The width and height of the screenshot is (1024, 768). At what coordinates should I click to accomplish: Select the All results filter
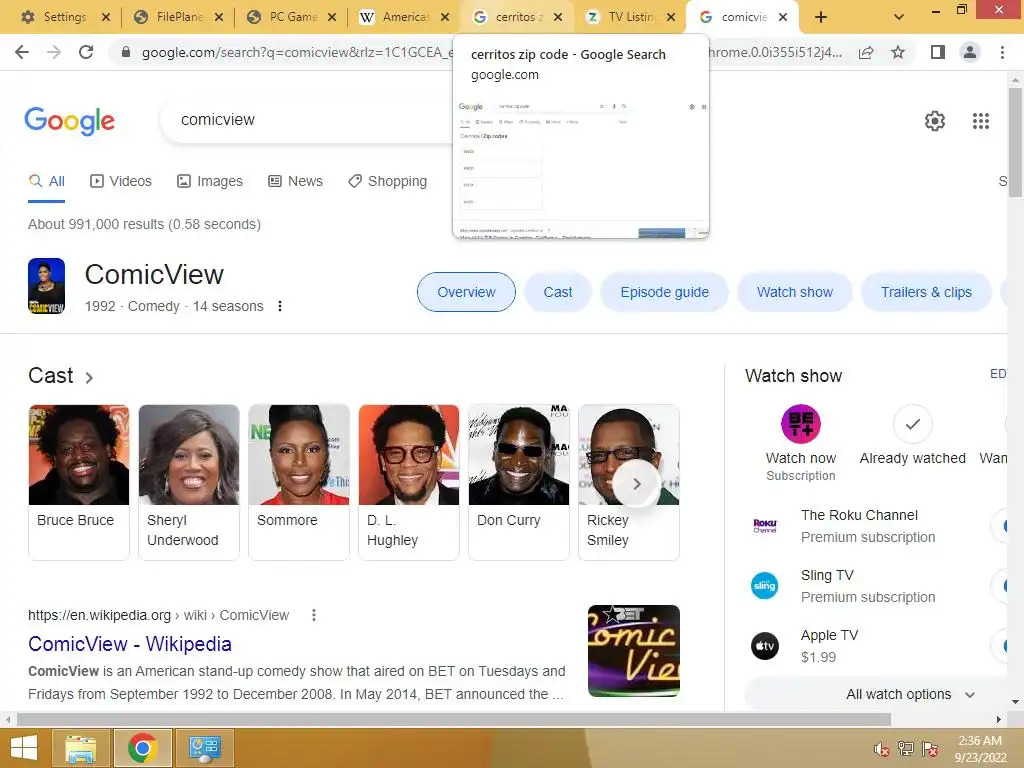pos(46,181)
